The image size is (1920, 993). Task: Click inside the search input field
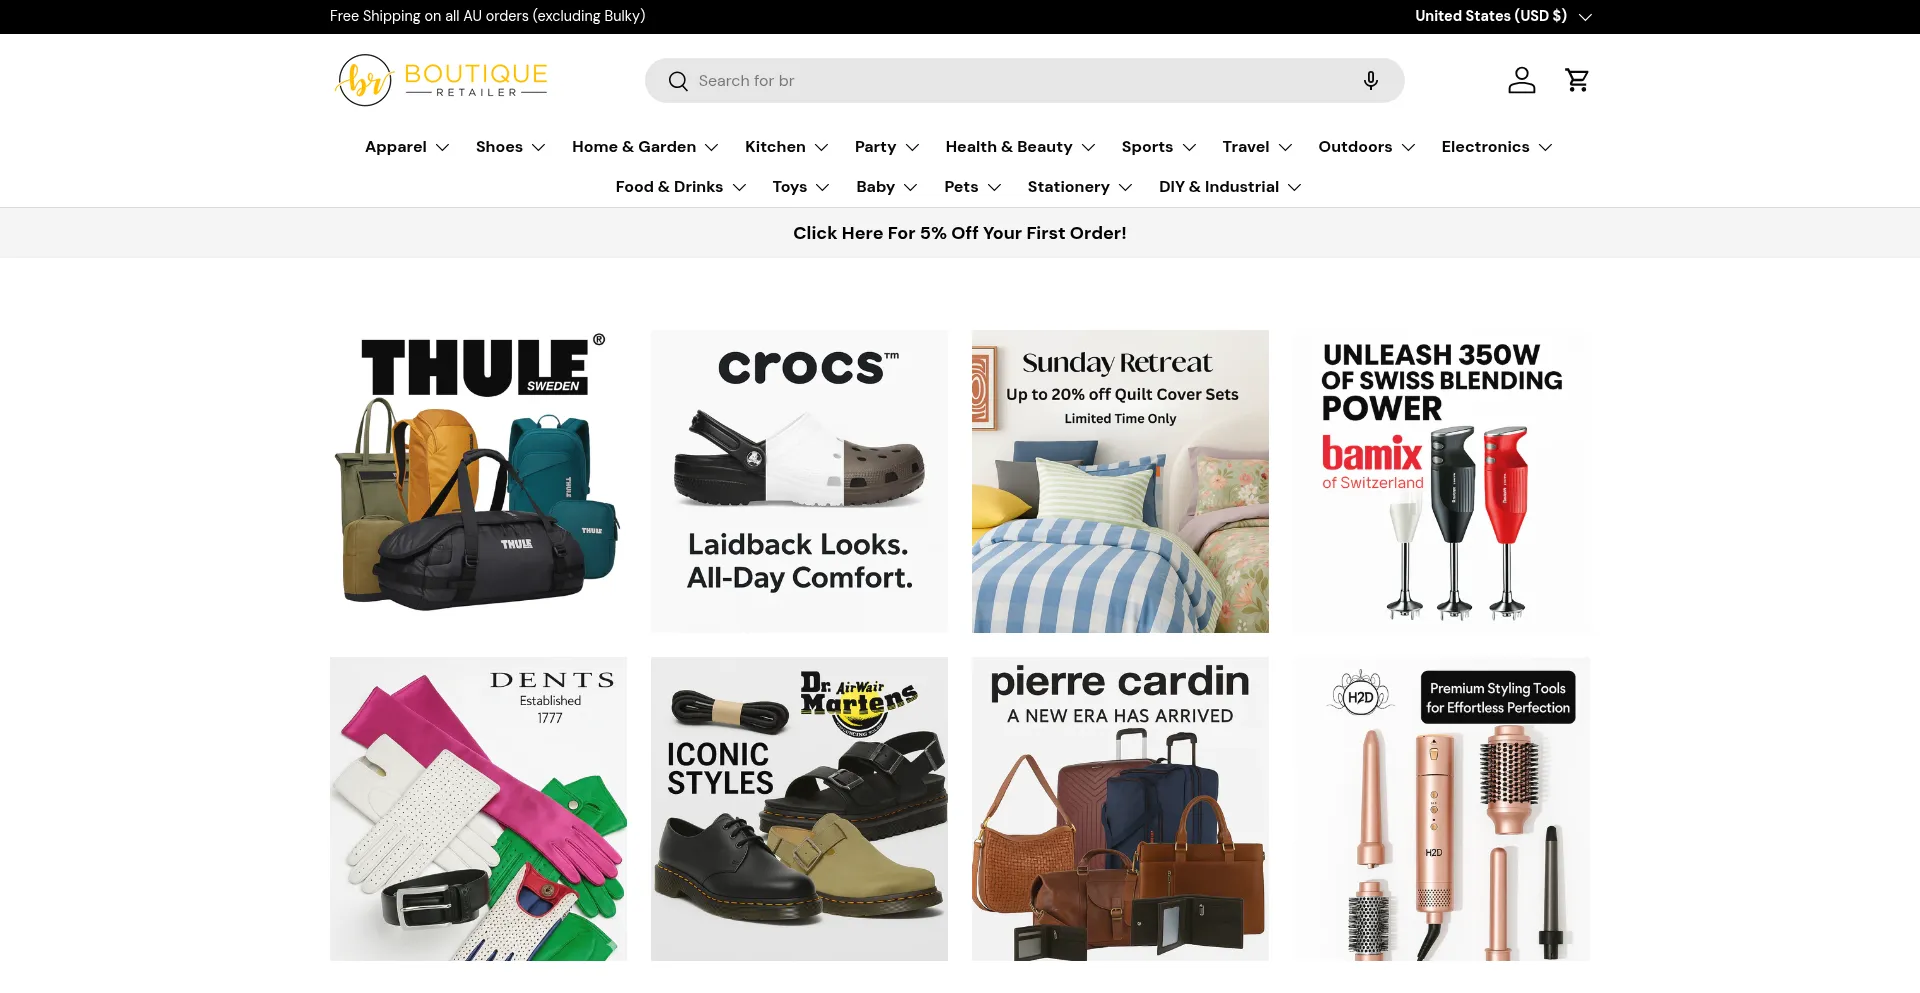1020,81
